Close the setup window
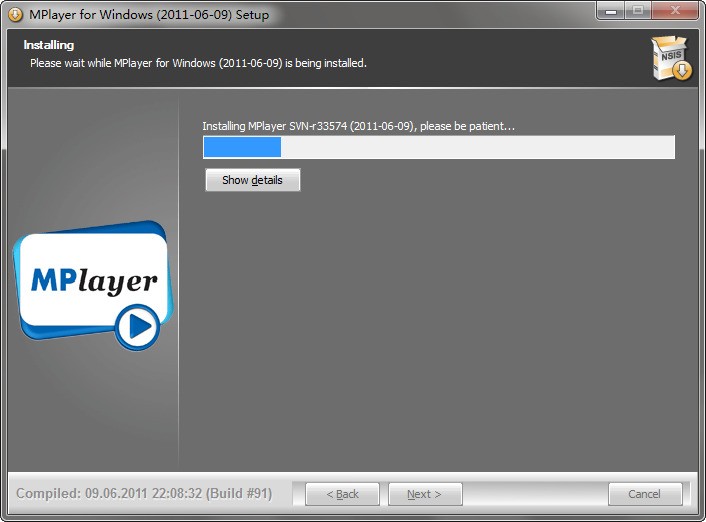The image size is (706, 522). click(x=674, y=11)
